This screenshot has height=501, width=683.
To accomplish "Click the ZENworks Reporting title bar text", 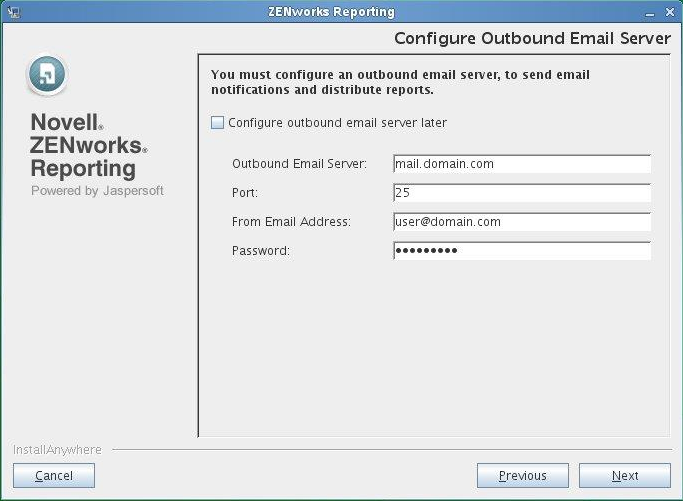I will (x=331, y=12).
